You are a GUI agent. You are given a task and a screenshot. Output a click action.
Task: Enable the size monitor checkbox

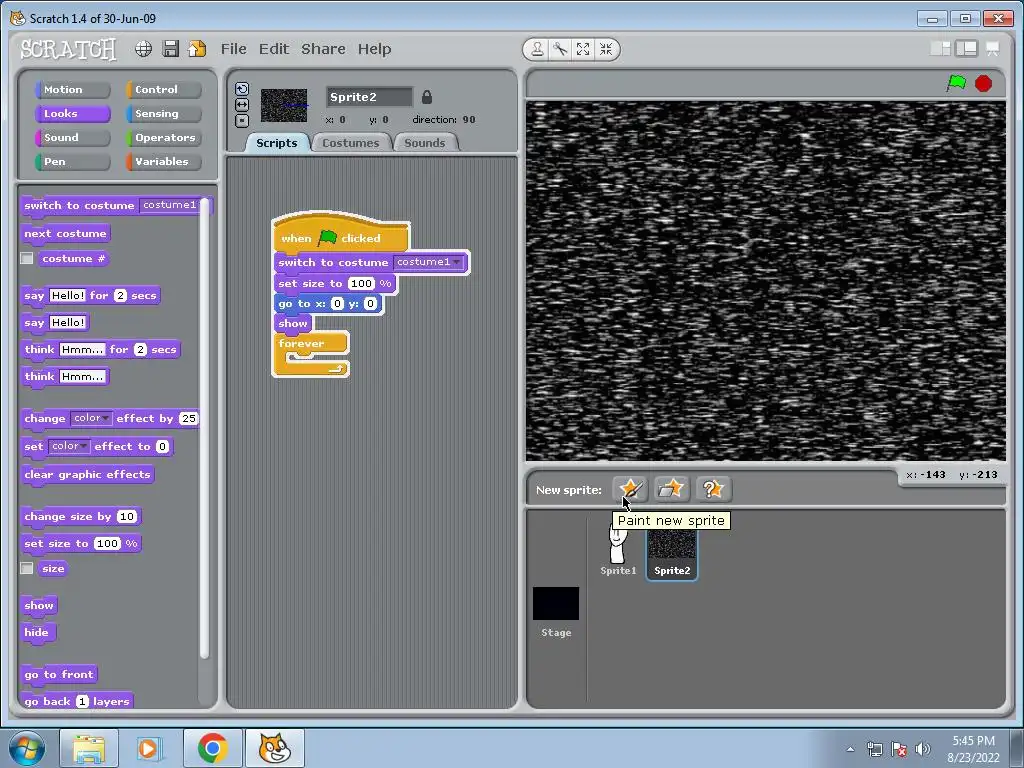(x=27, y=568)
